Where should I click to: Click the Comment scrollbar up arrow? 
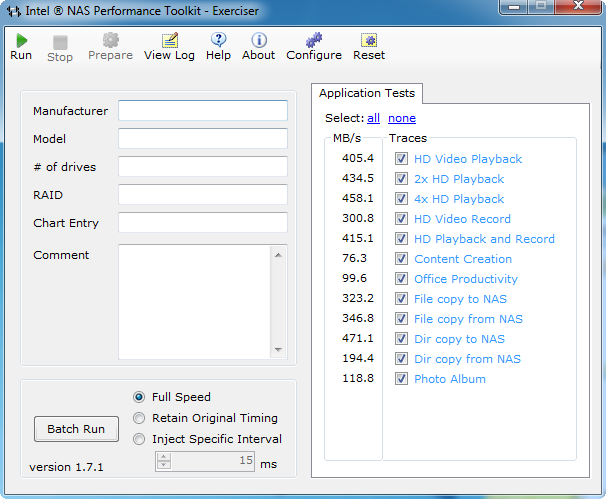click(x=278, y=255)
